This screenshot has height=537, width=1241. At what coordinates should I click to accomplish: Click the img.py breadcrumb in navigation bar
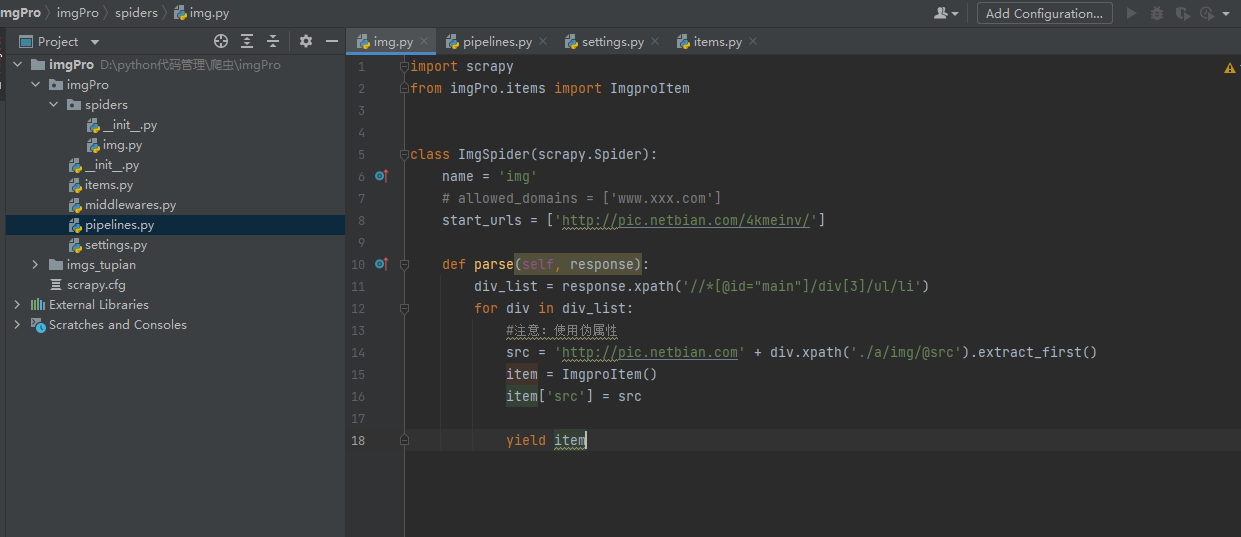(201, 13)
